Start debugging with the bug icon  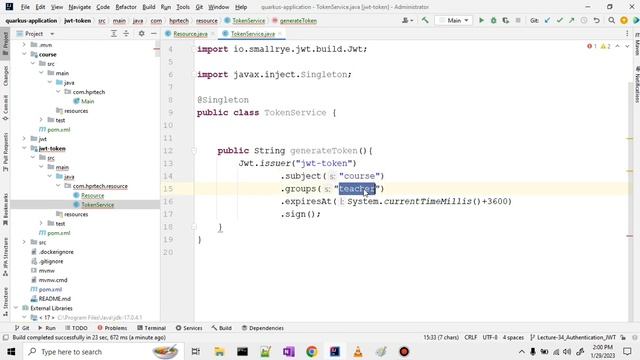pos(493,20)
